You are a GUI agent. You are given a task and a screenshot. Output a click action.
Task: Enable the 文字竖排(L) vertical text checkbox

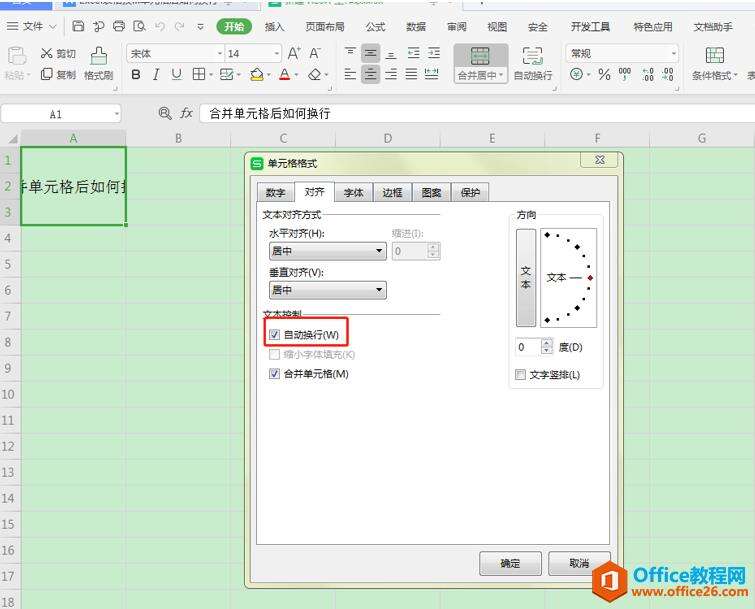click(520, 375)
